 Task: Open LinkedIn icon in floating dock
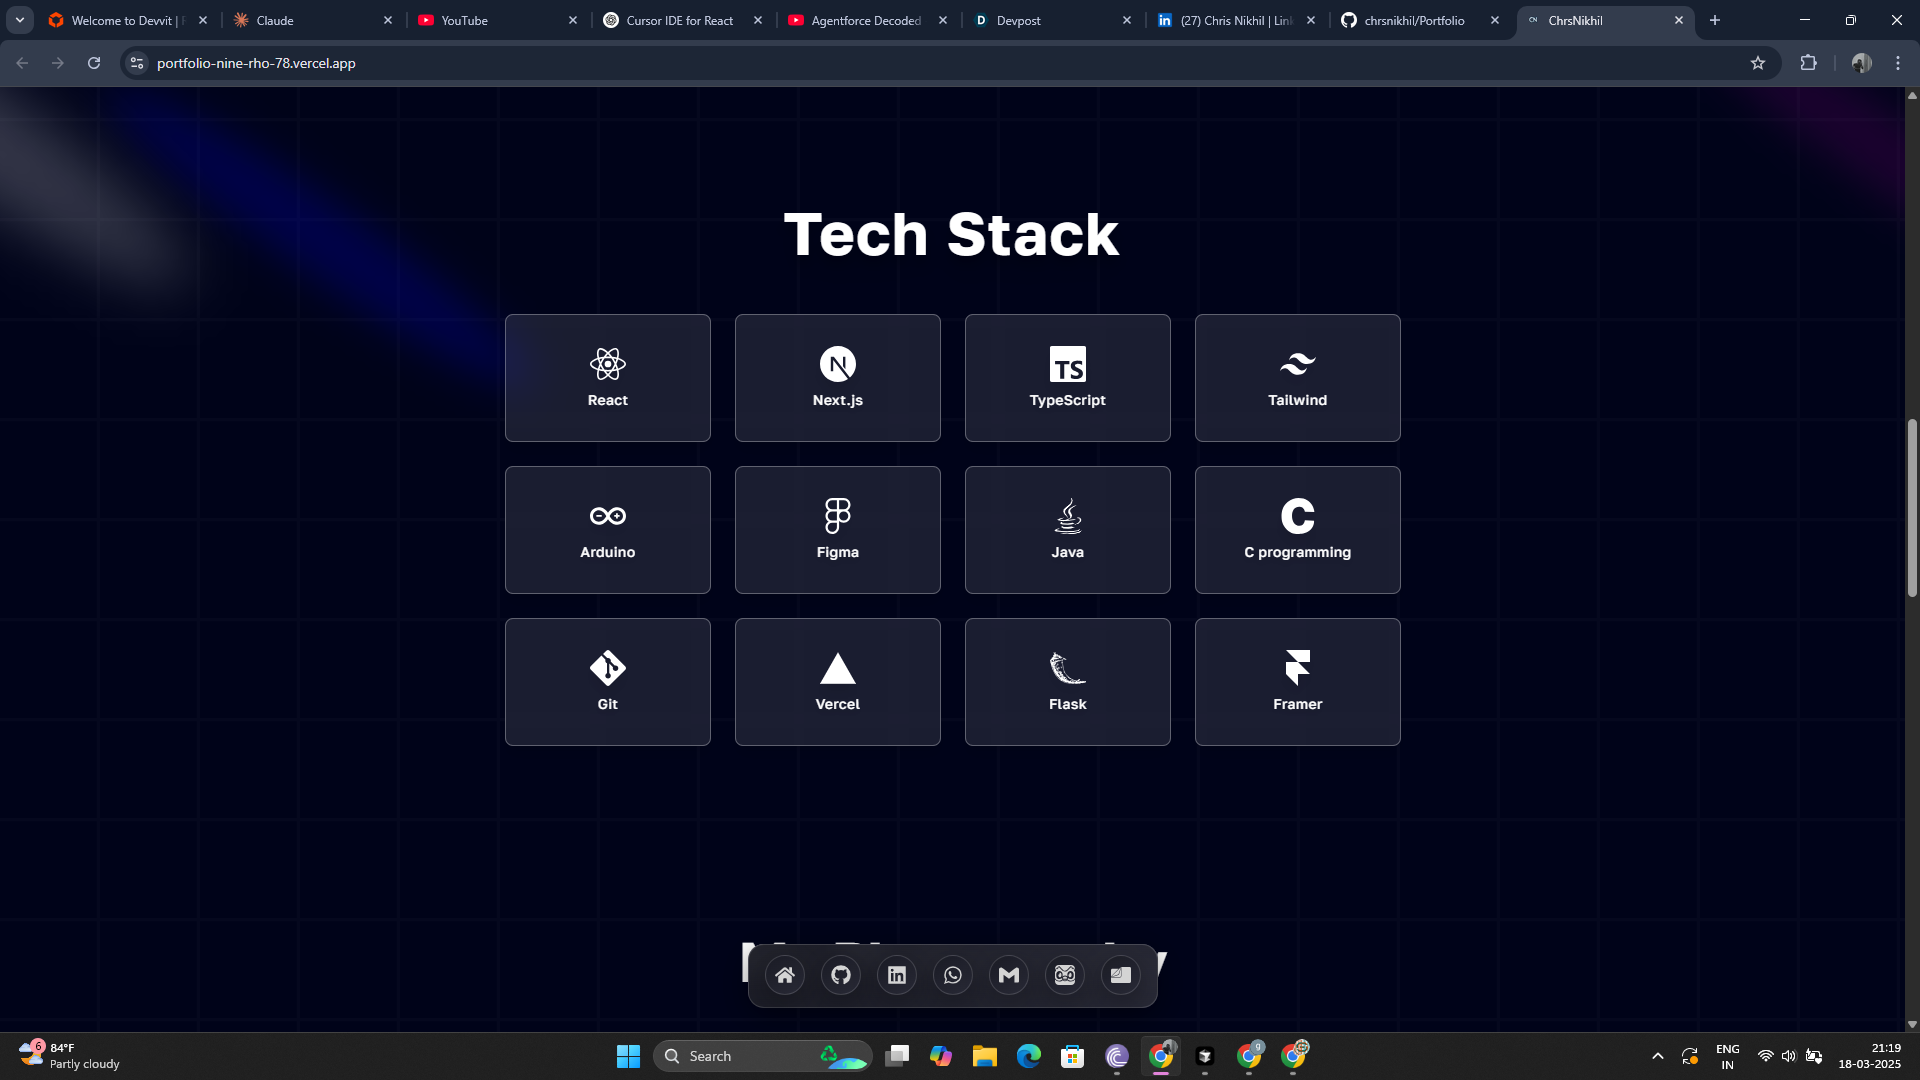click(897, 975)
